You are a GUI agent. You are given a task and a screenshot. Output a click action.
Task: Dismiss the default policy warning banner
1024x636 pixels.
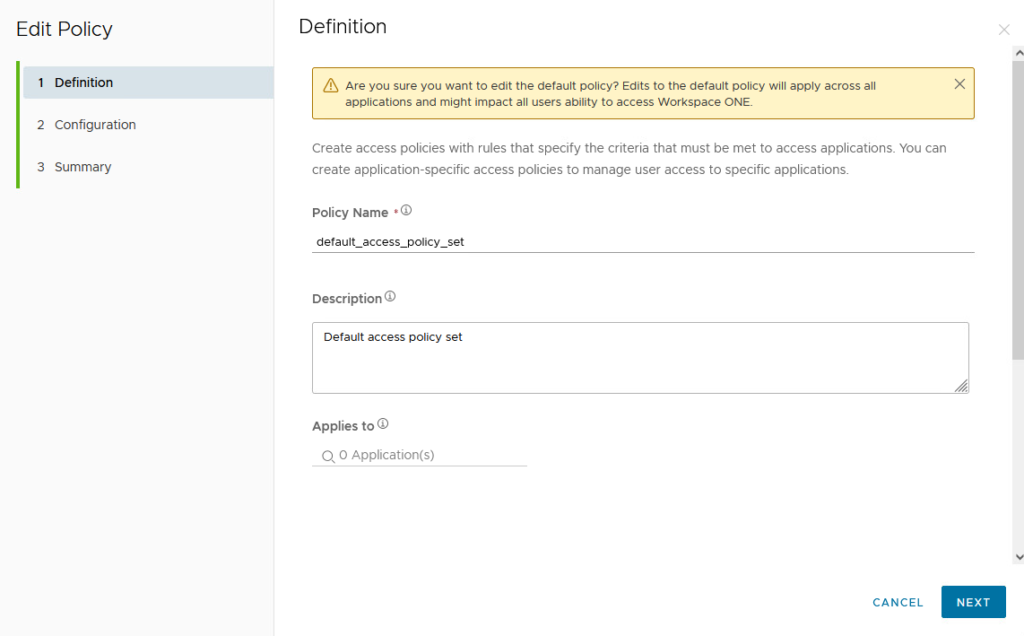click(959, 84)
